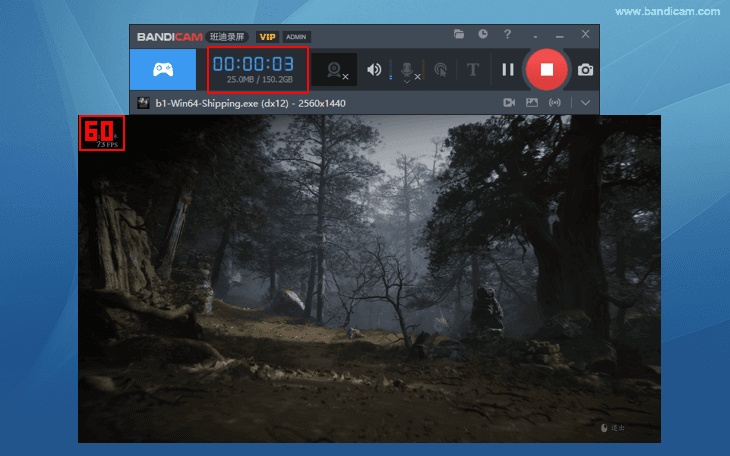Open help with the question mark icon

coord(508,34)
